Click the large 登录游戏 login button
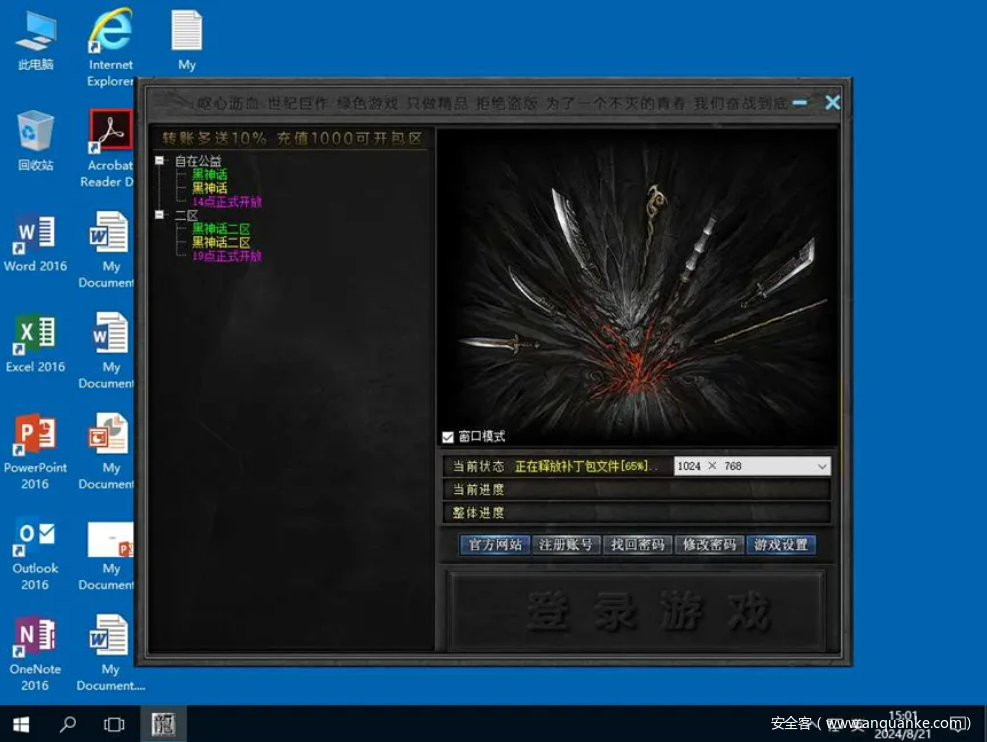987x742 pixels. (x=636, y=611)
